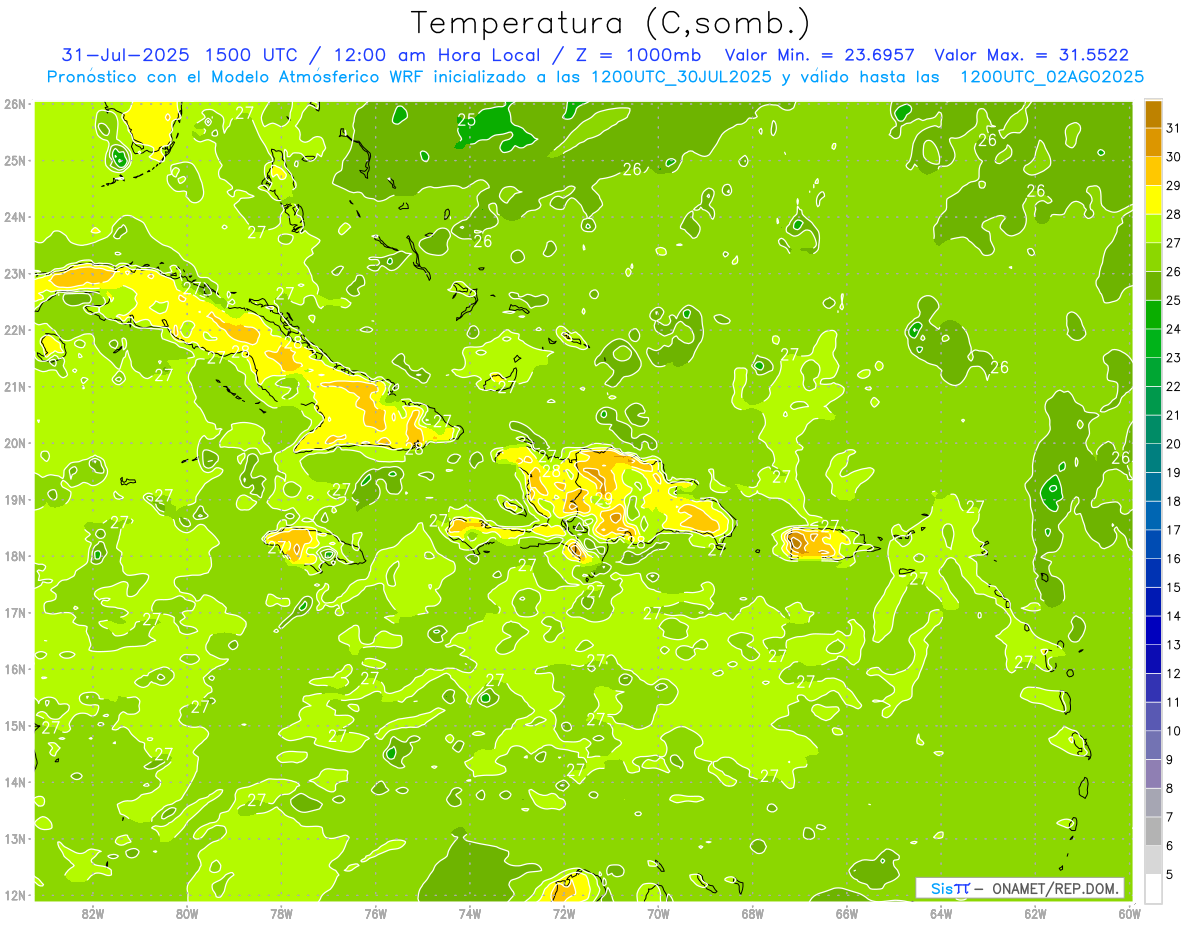Click the 11 label on the color scale
The width and height of the screenshot is (1200, 927).
1173,703
